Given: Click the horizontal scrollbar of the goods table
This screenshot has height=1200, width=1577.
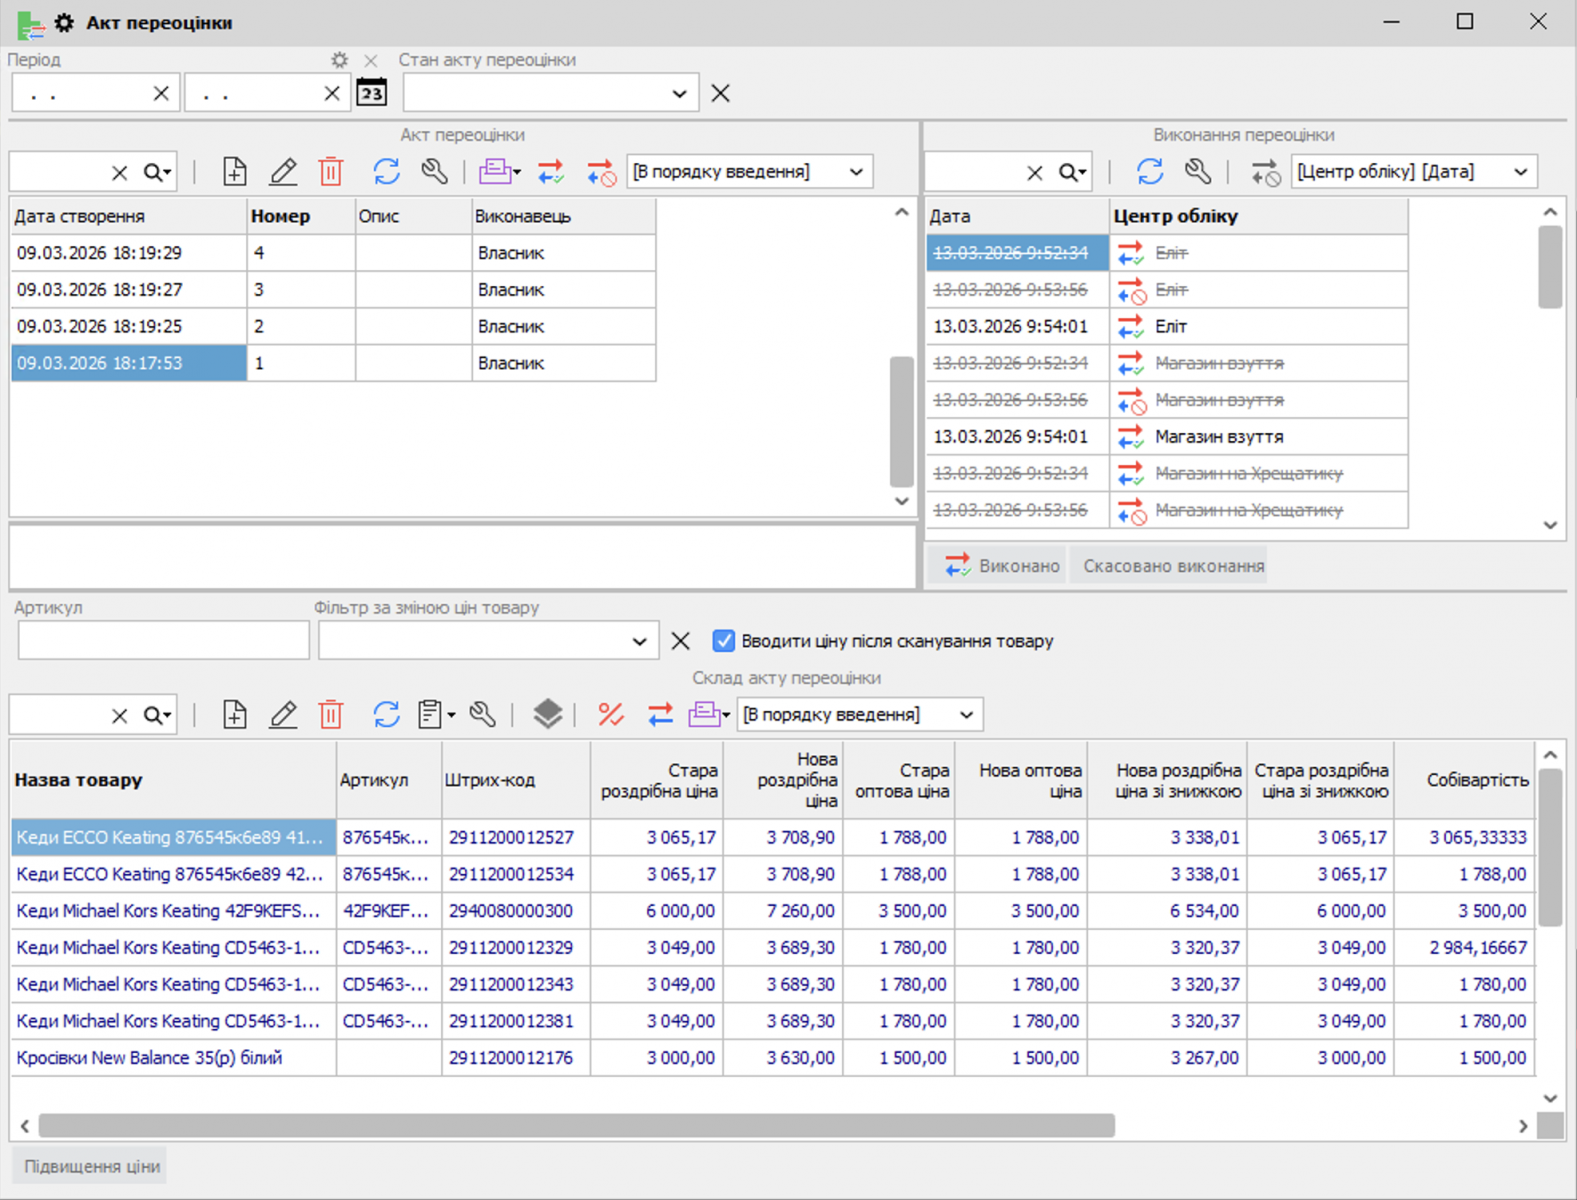Looking at the screenshot, I should [x=576, y=1126].
